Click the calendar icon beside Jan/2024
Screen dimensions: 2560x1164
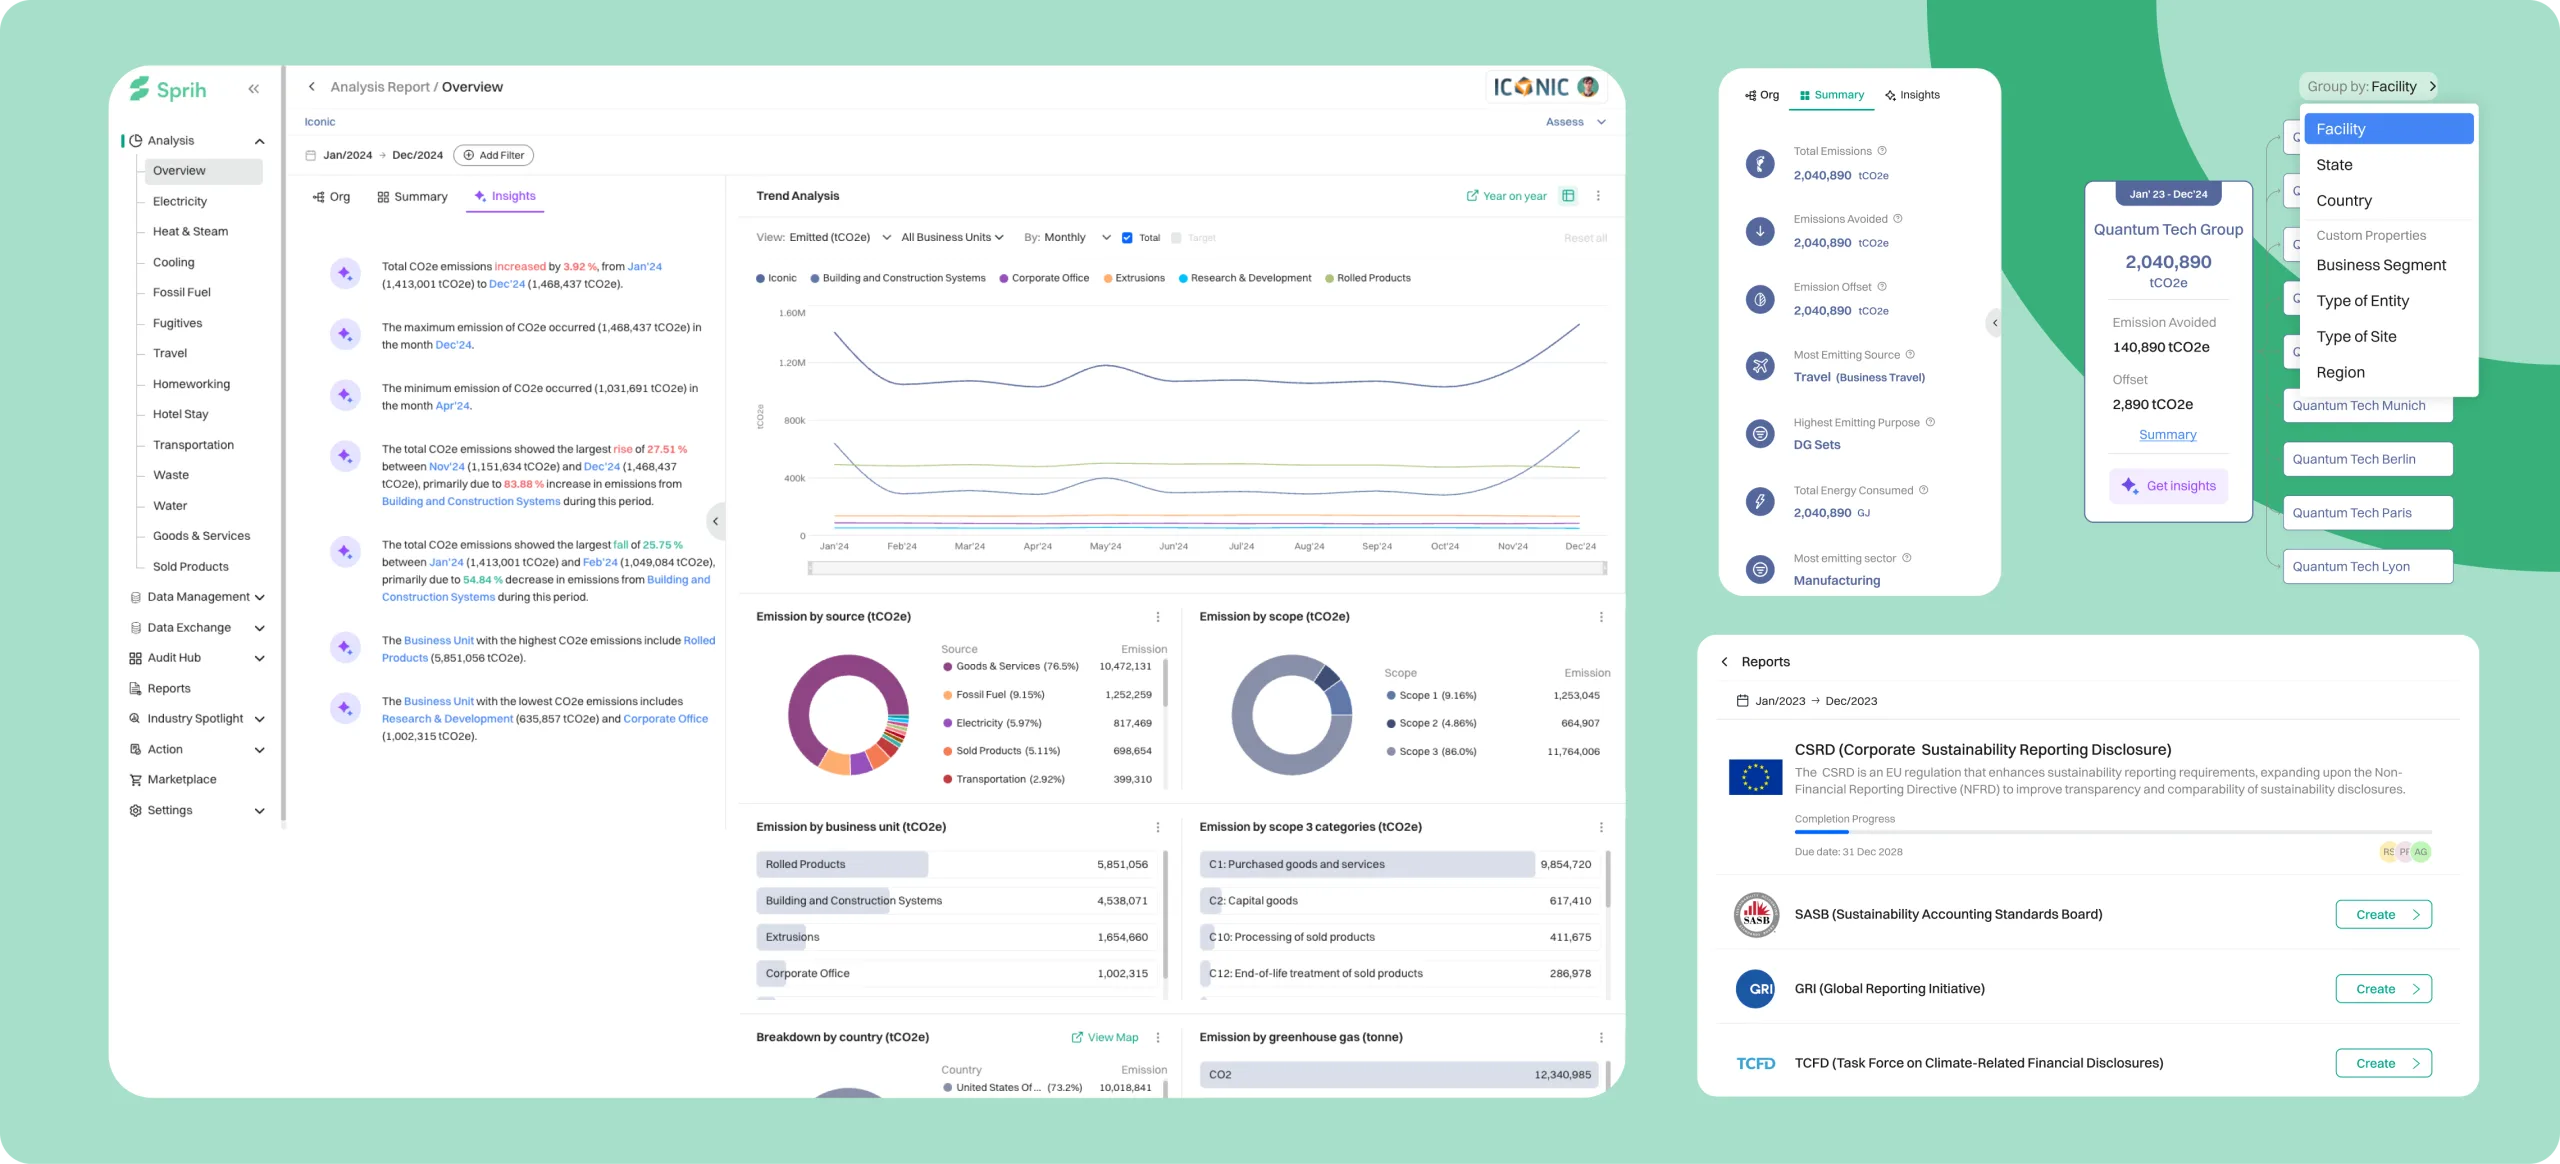(311, 156)
